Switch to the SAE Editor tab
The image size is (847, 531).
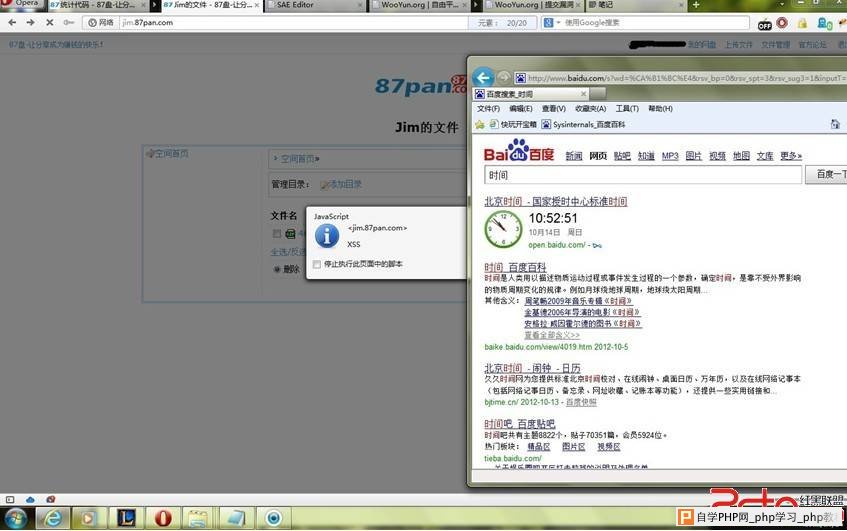[x=315, y=5]
